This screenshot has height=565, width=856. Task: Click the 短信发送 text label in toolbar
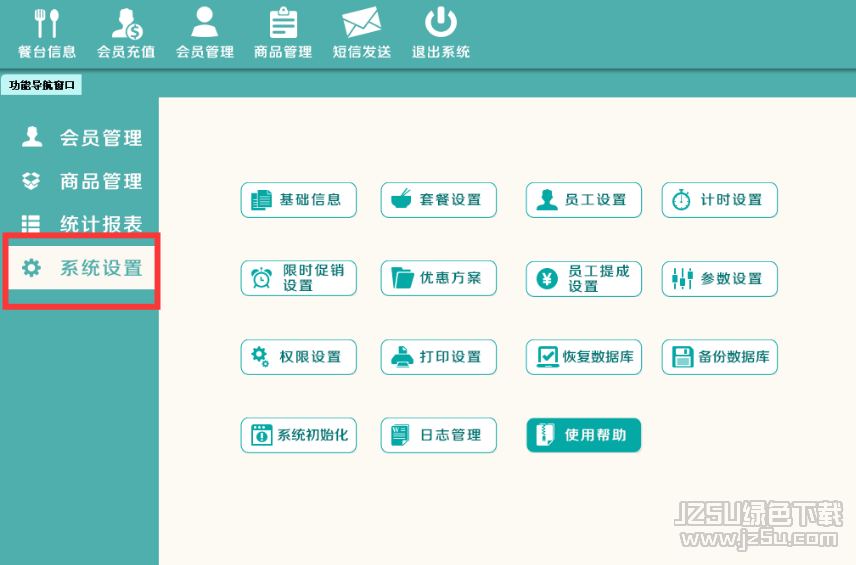(x=362, y=52)
